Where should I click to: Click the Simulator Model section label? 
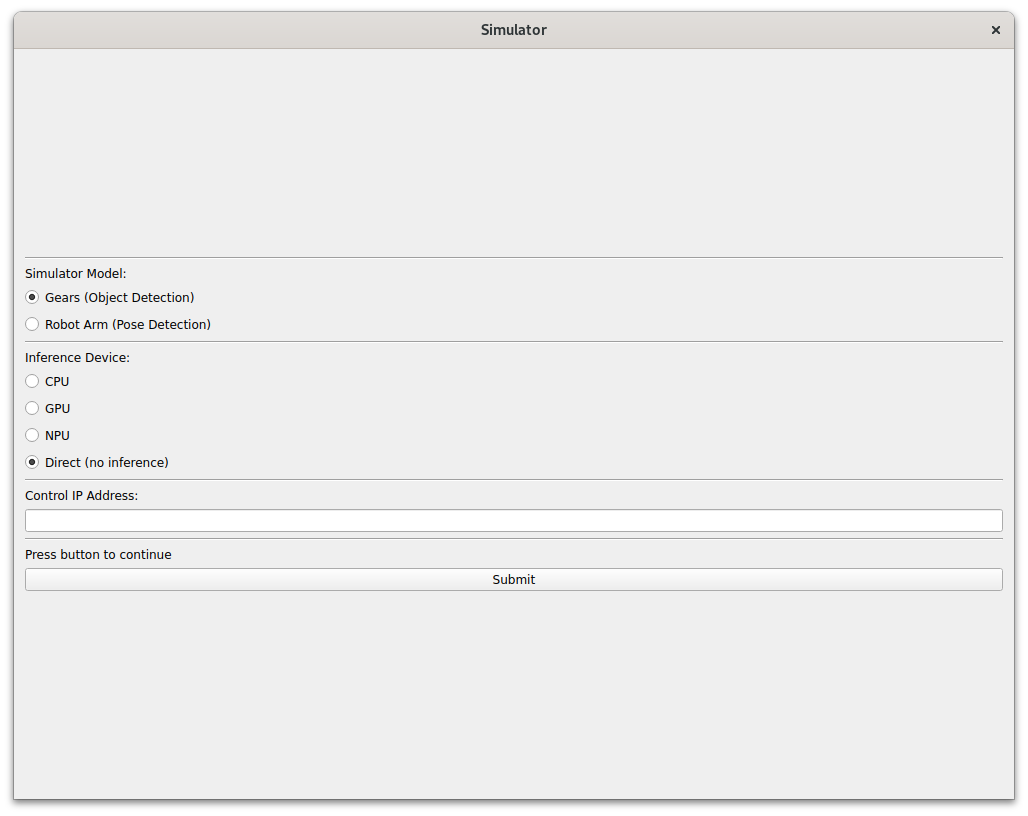tap(75, 273)
